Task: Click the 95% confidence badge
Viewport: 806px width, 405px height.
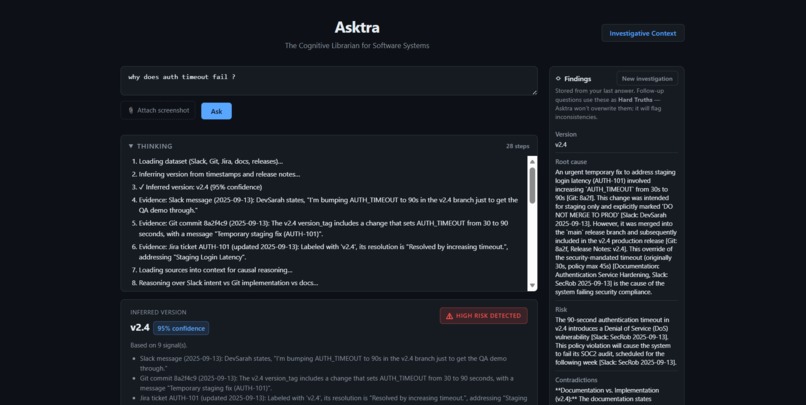Action: 181,328
